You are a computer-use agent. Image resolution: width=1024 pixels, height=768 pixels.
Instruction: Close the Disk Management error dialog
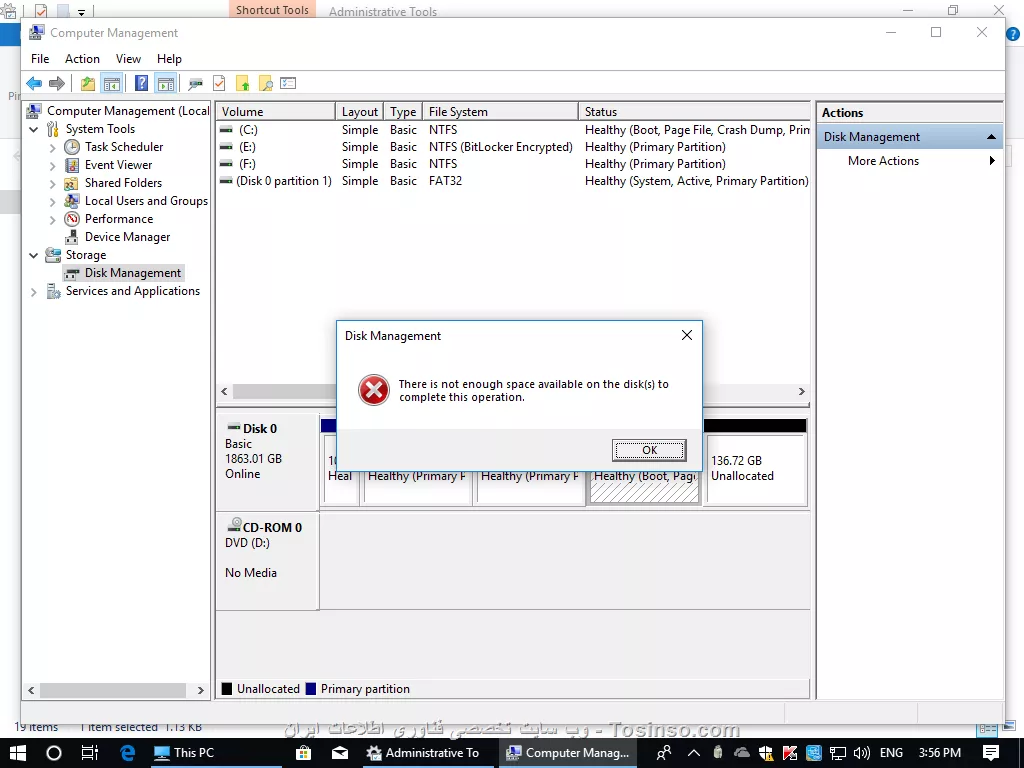(687, 335)
